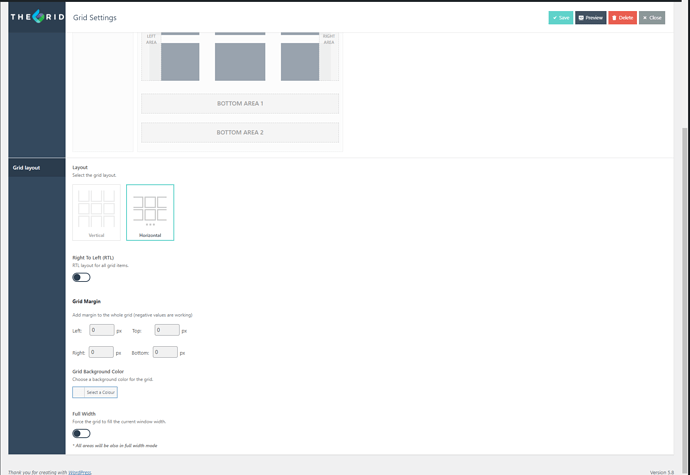Click the Save button
Viewport: 690px width, 475px height.
tap(560, 17)
